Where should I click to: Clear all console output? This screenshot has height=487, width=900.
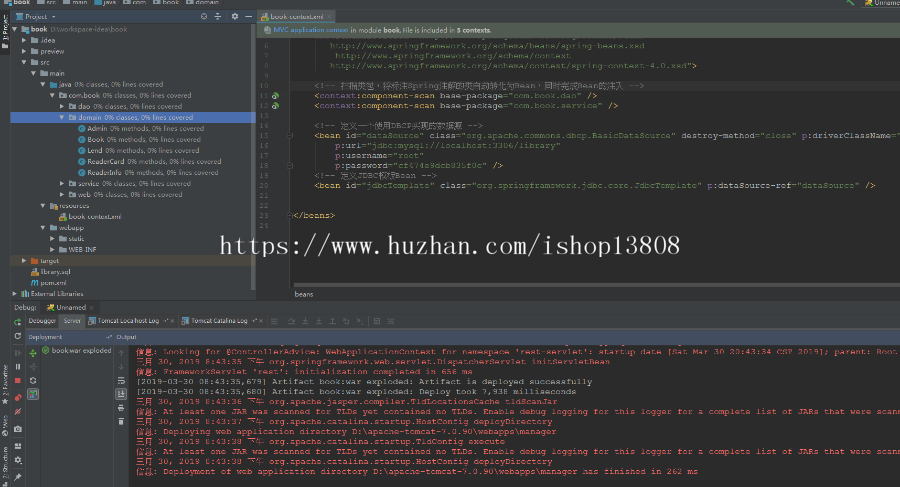pyautogui.click(x=121, y=422)
